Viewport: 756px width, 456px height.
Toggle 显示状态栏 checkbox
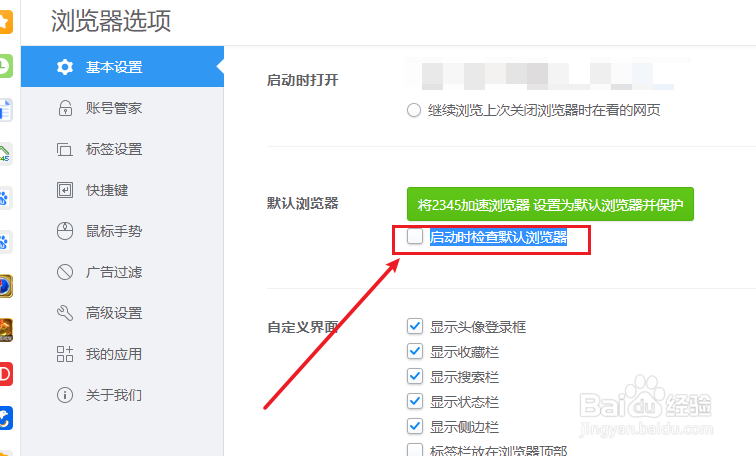coord(415,402)
